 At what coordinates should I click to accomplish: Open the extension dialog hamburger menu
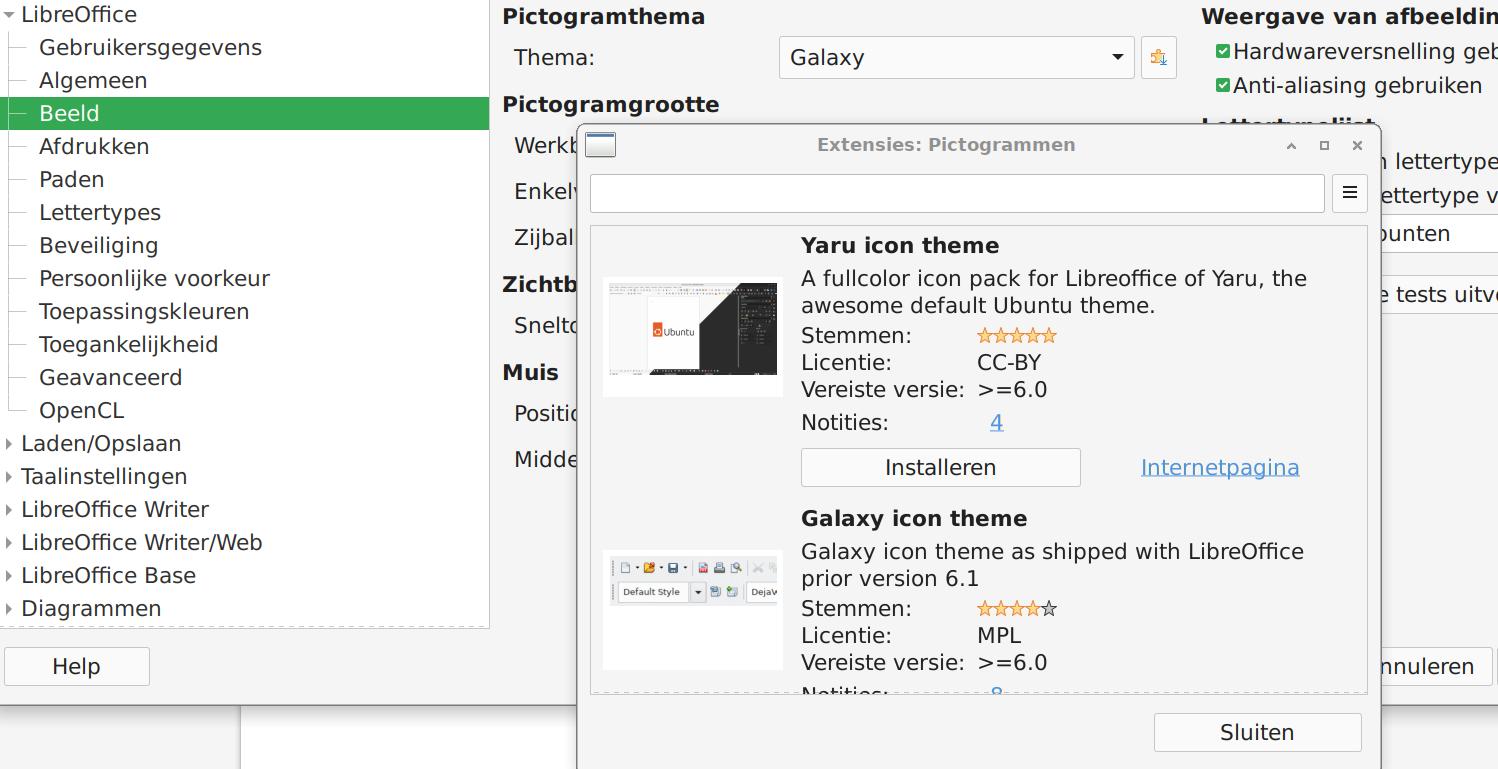tap(1349, 193)
